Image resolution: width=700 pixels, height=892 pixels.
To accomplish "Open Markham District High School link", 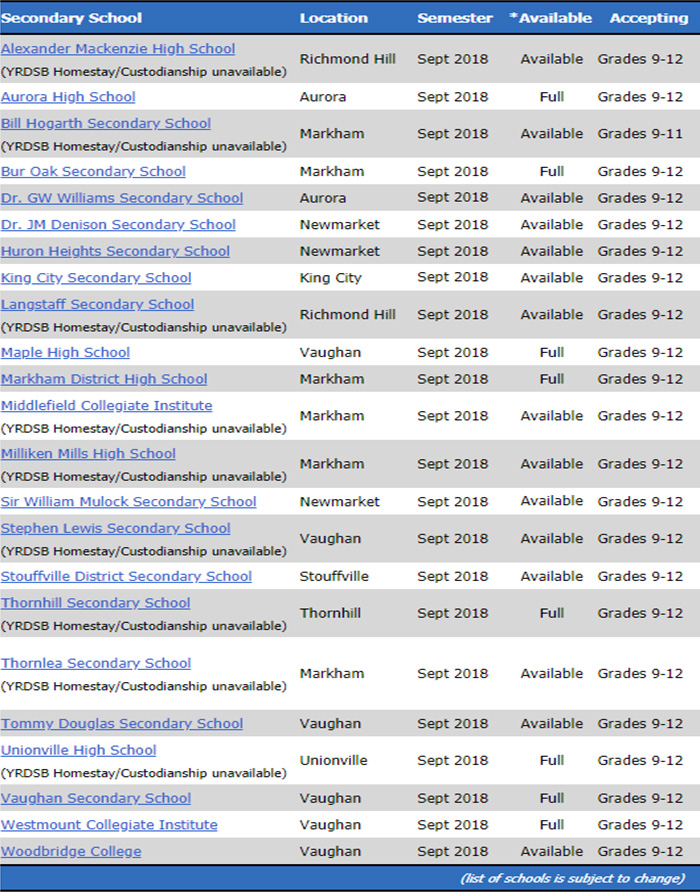I will [x=104, y=379].
